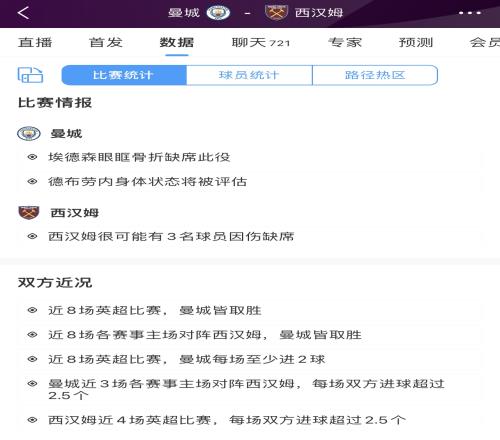Tap eye icon beside 西汉姆很可能有3名球员因伤缺席

(x=32, y=236)
